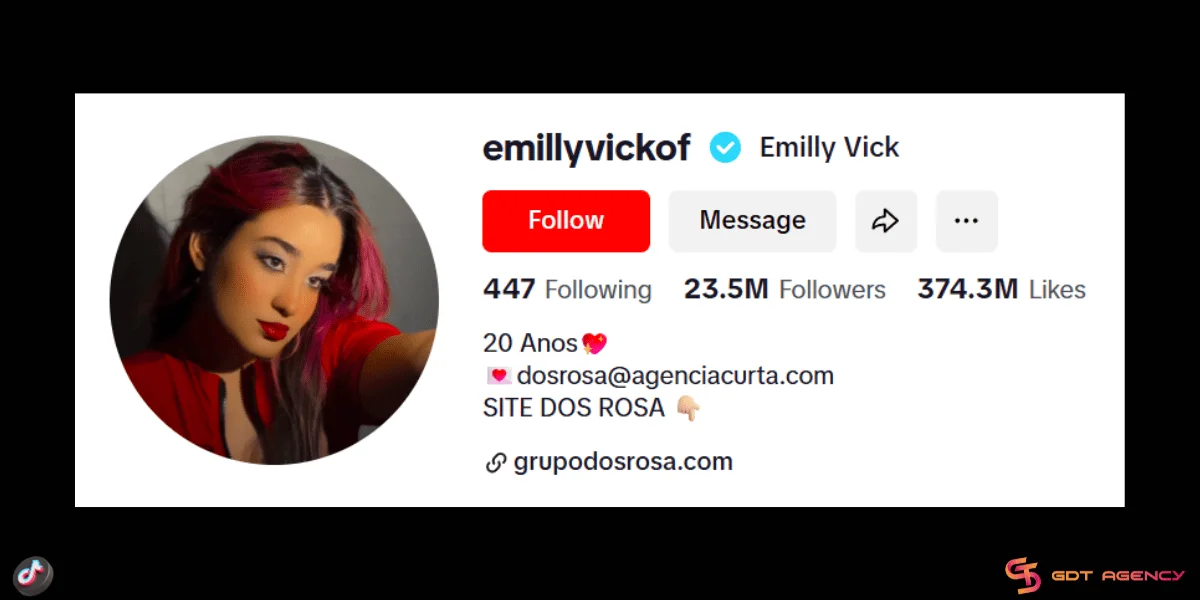
Task: Click the share arrow icon
Action: click(x=886, y=221)
